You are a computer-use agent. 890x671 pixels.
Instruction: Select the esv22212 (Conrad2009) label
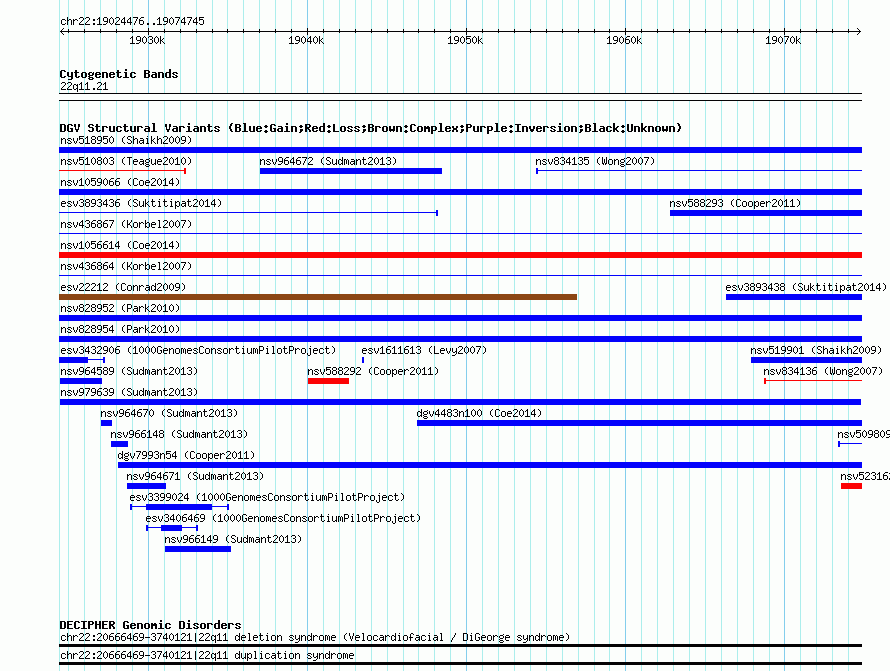(x=123, y=287)
